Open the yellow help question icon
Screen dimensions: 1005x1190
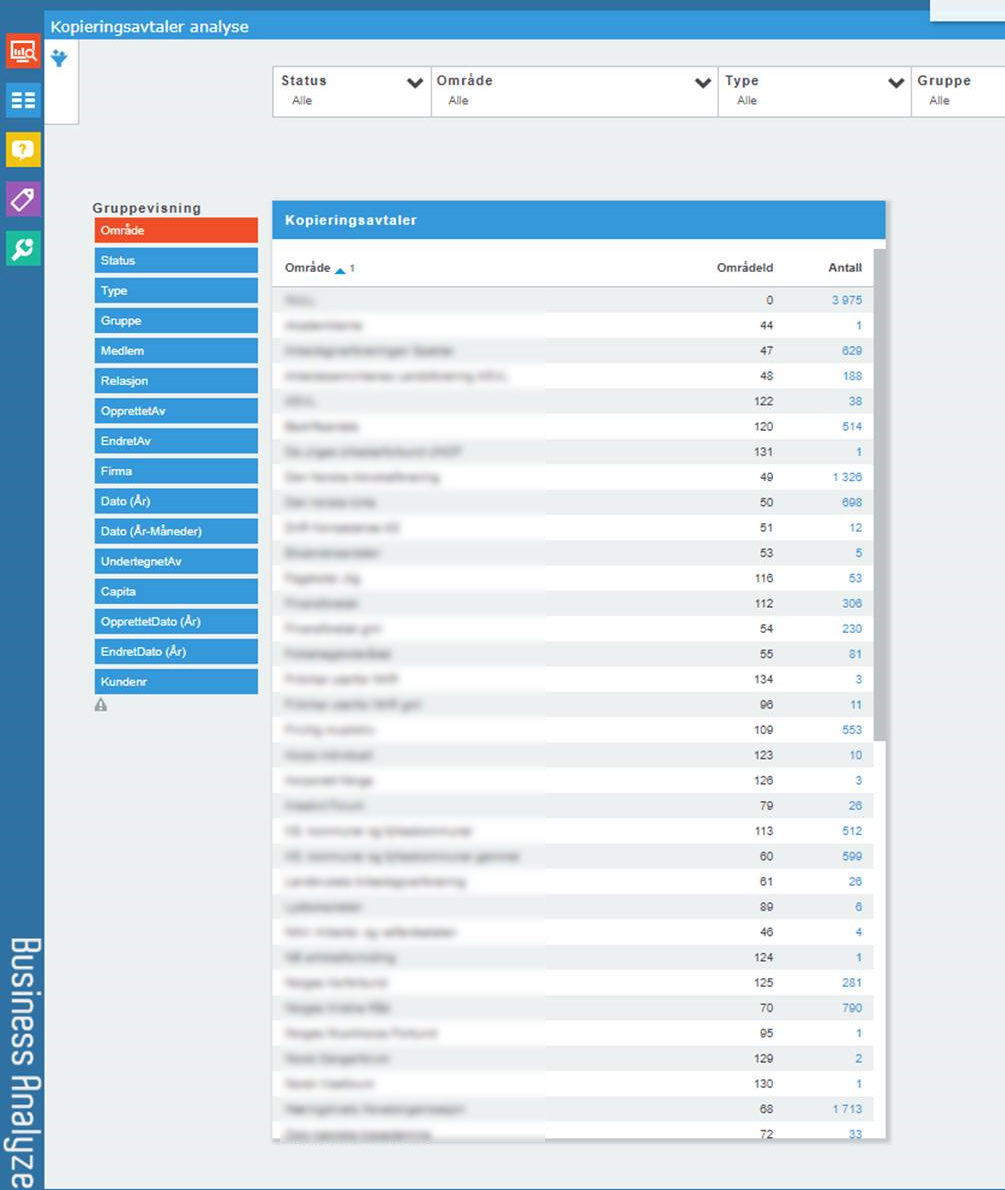[23, 149]
